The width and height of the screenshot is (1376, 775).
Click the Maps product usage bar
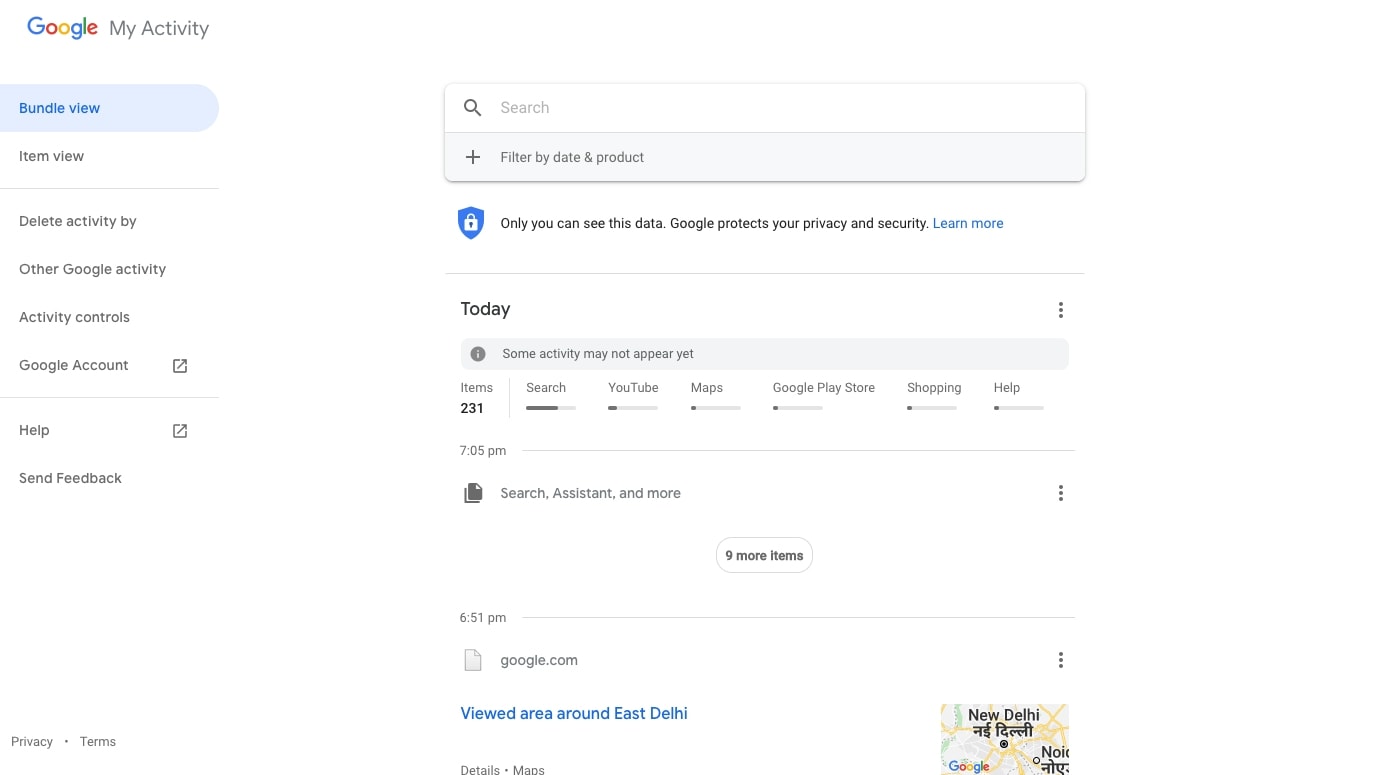coord(715,408)
